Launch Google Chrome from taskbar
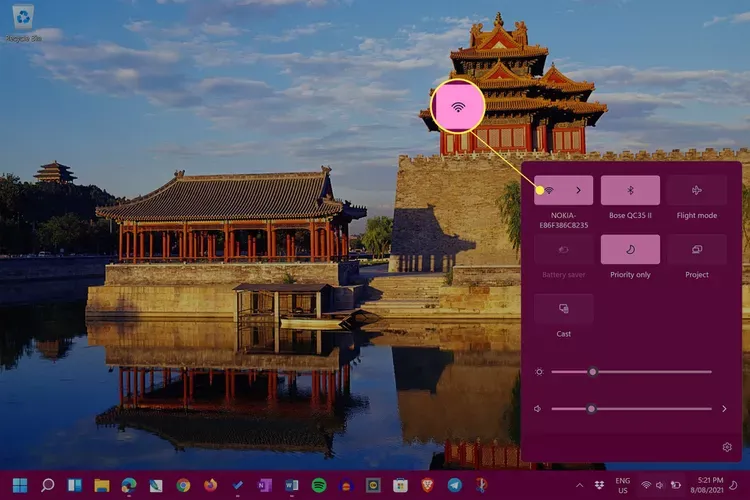The image size is (750, 500). (183, 485)
